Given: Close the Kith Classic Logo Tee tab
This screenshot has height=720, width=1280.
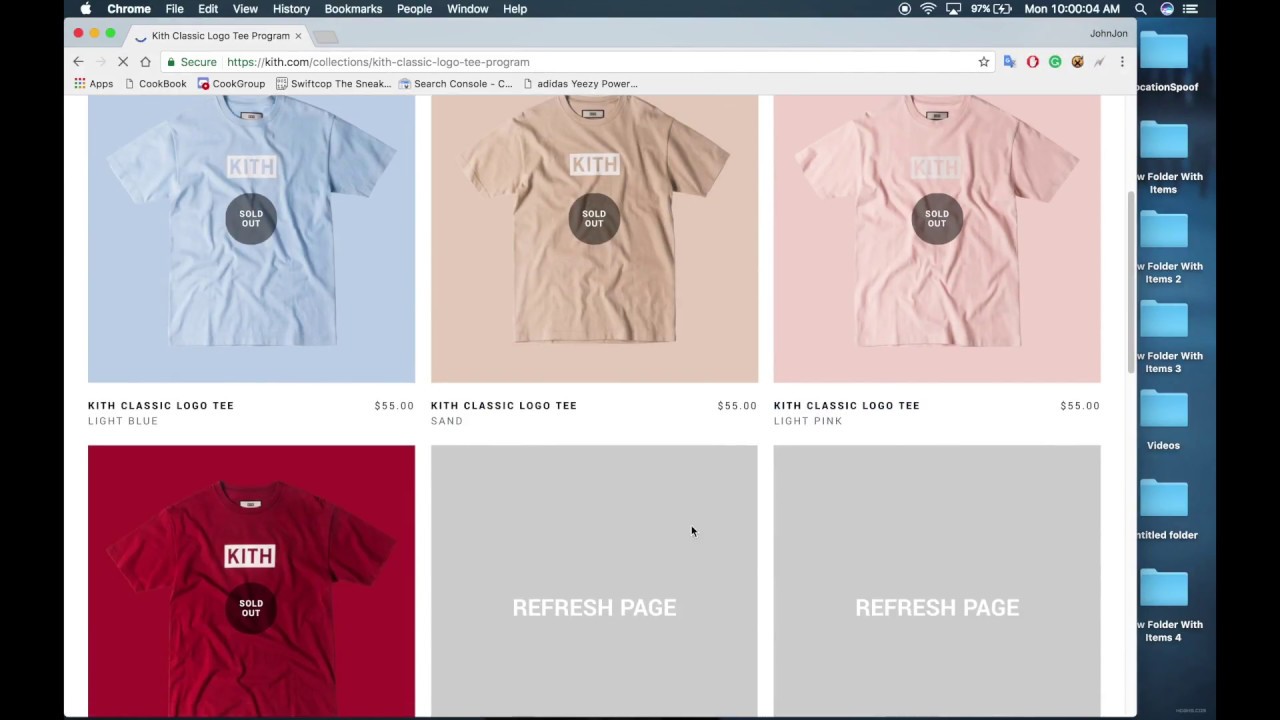Looking at the screenshot, I should click(x=298, y=36).
